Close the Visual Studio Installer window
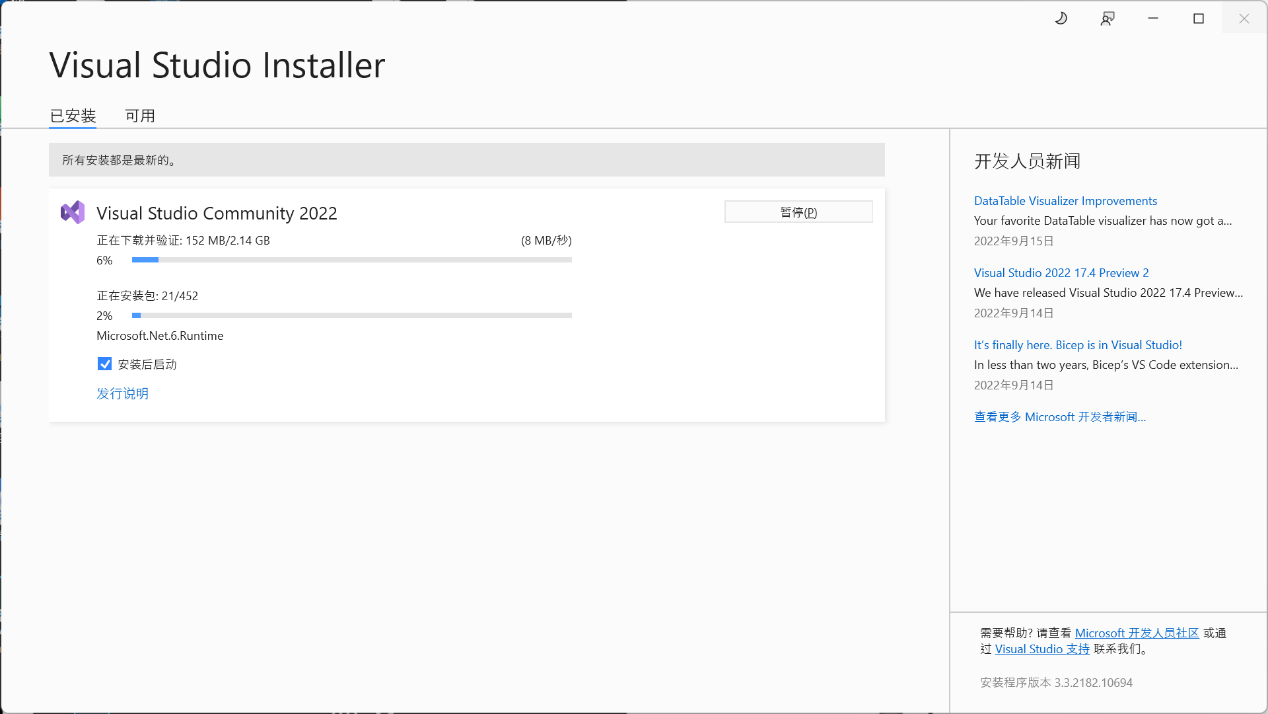The image size is (1268, 714). pyautogui.click(x=1244, y=19)
